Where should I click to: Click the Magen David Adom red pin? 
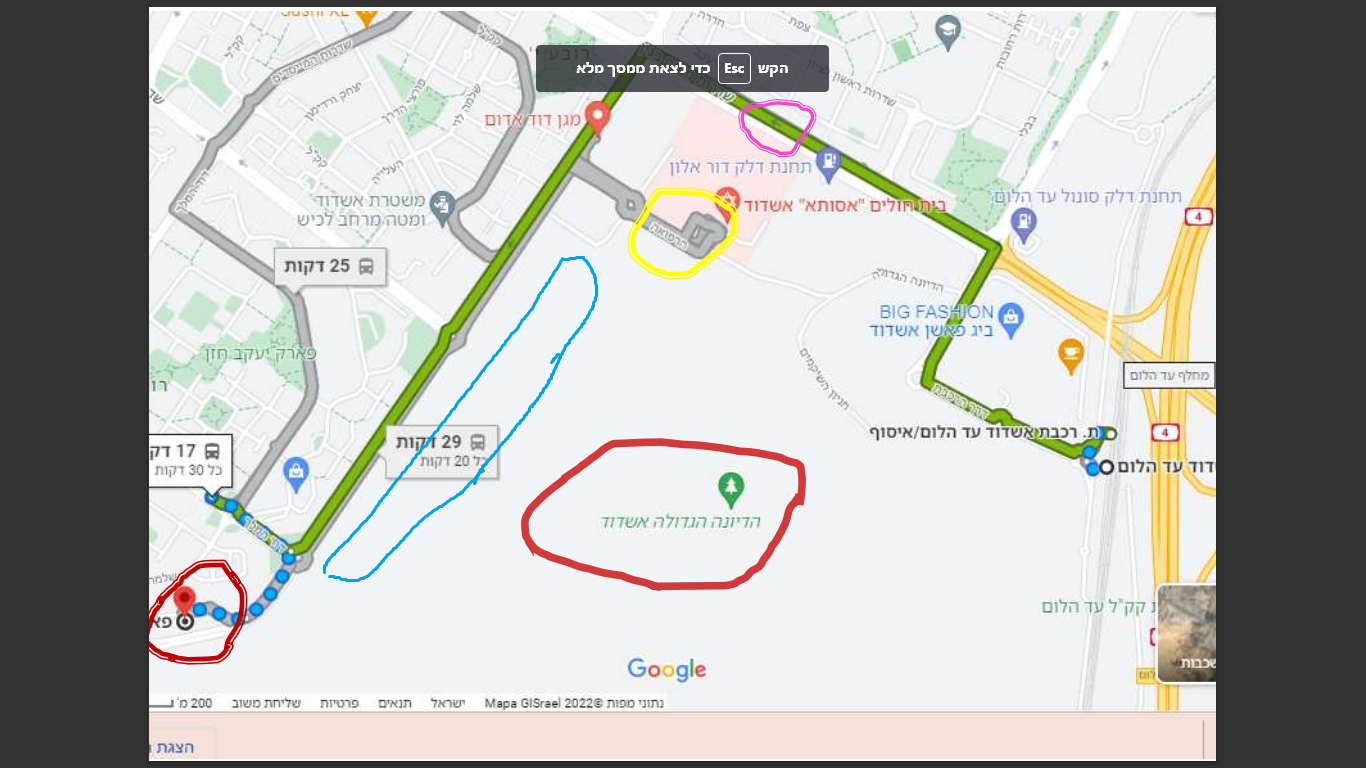[x=598, y=118]
